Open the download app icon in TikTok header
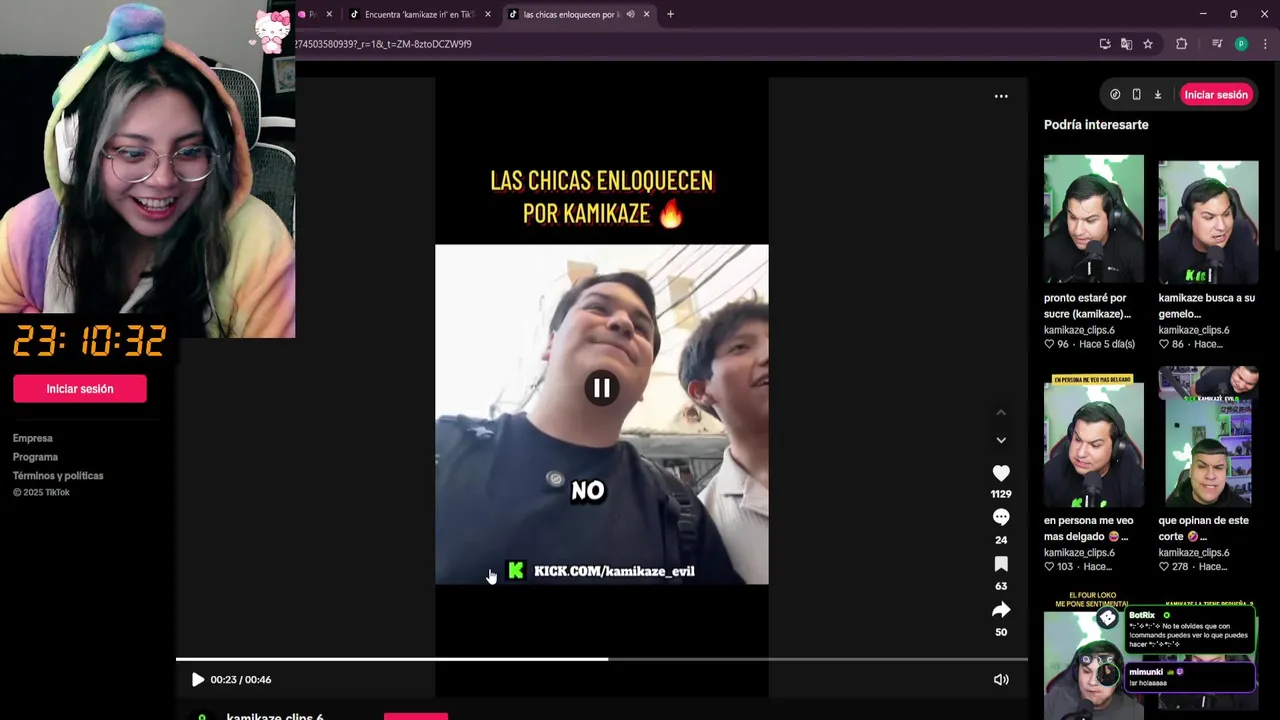The height and width of the screenshot is (720, 1280). click(1158, 95)
